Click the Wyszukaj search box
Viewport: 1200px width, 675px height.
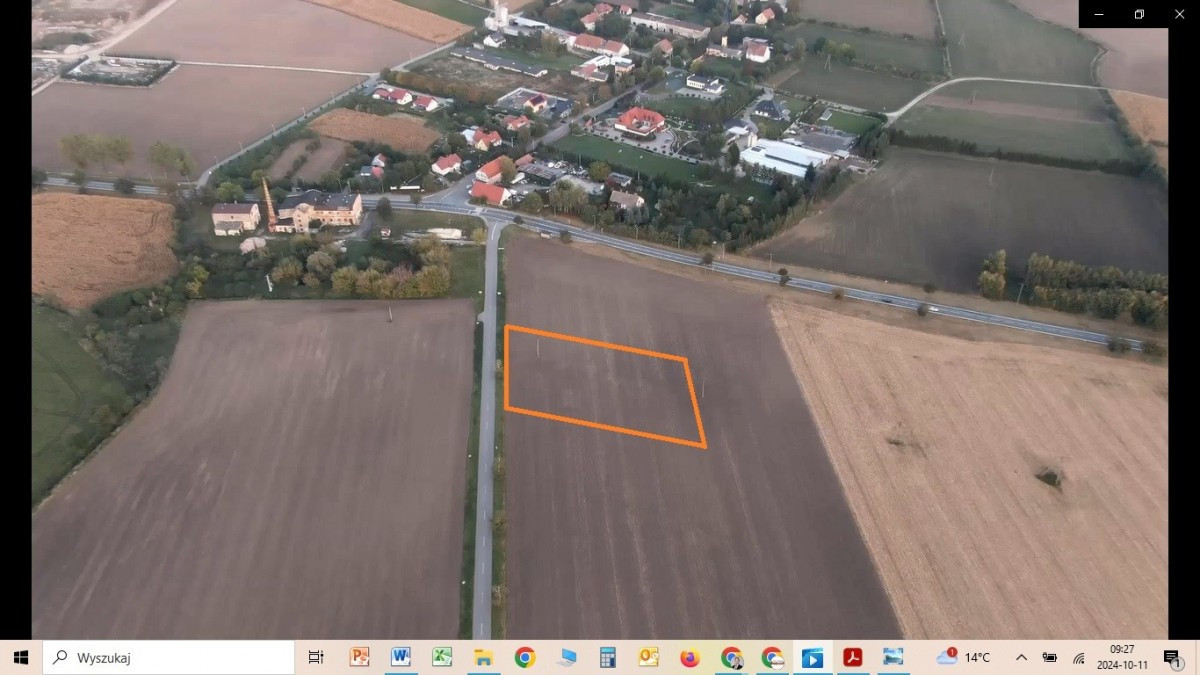(x=168, y=657)
